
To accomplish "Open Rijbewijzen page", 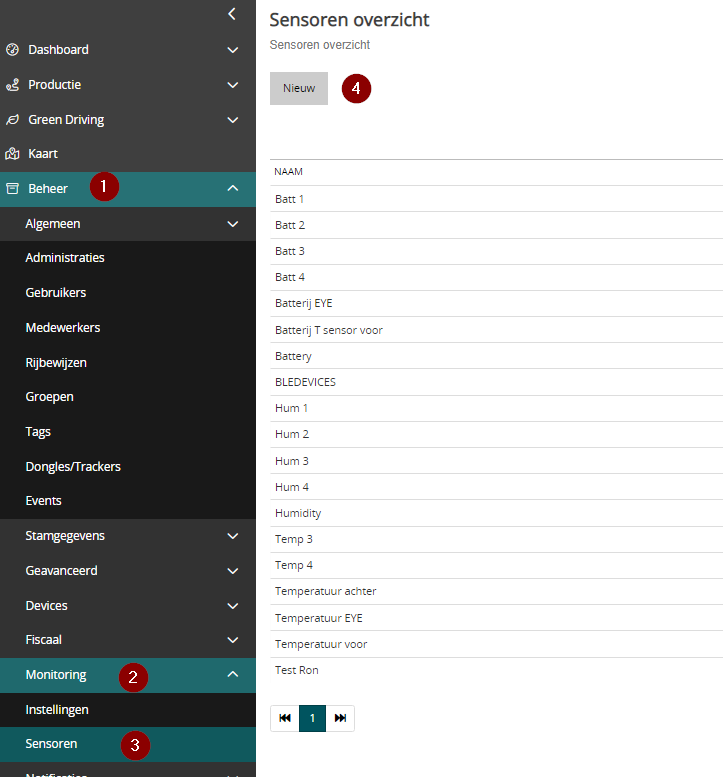I will pyautogui.click(x=128, y=363).
